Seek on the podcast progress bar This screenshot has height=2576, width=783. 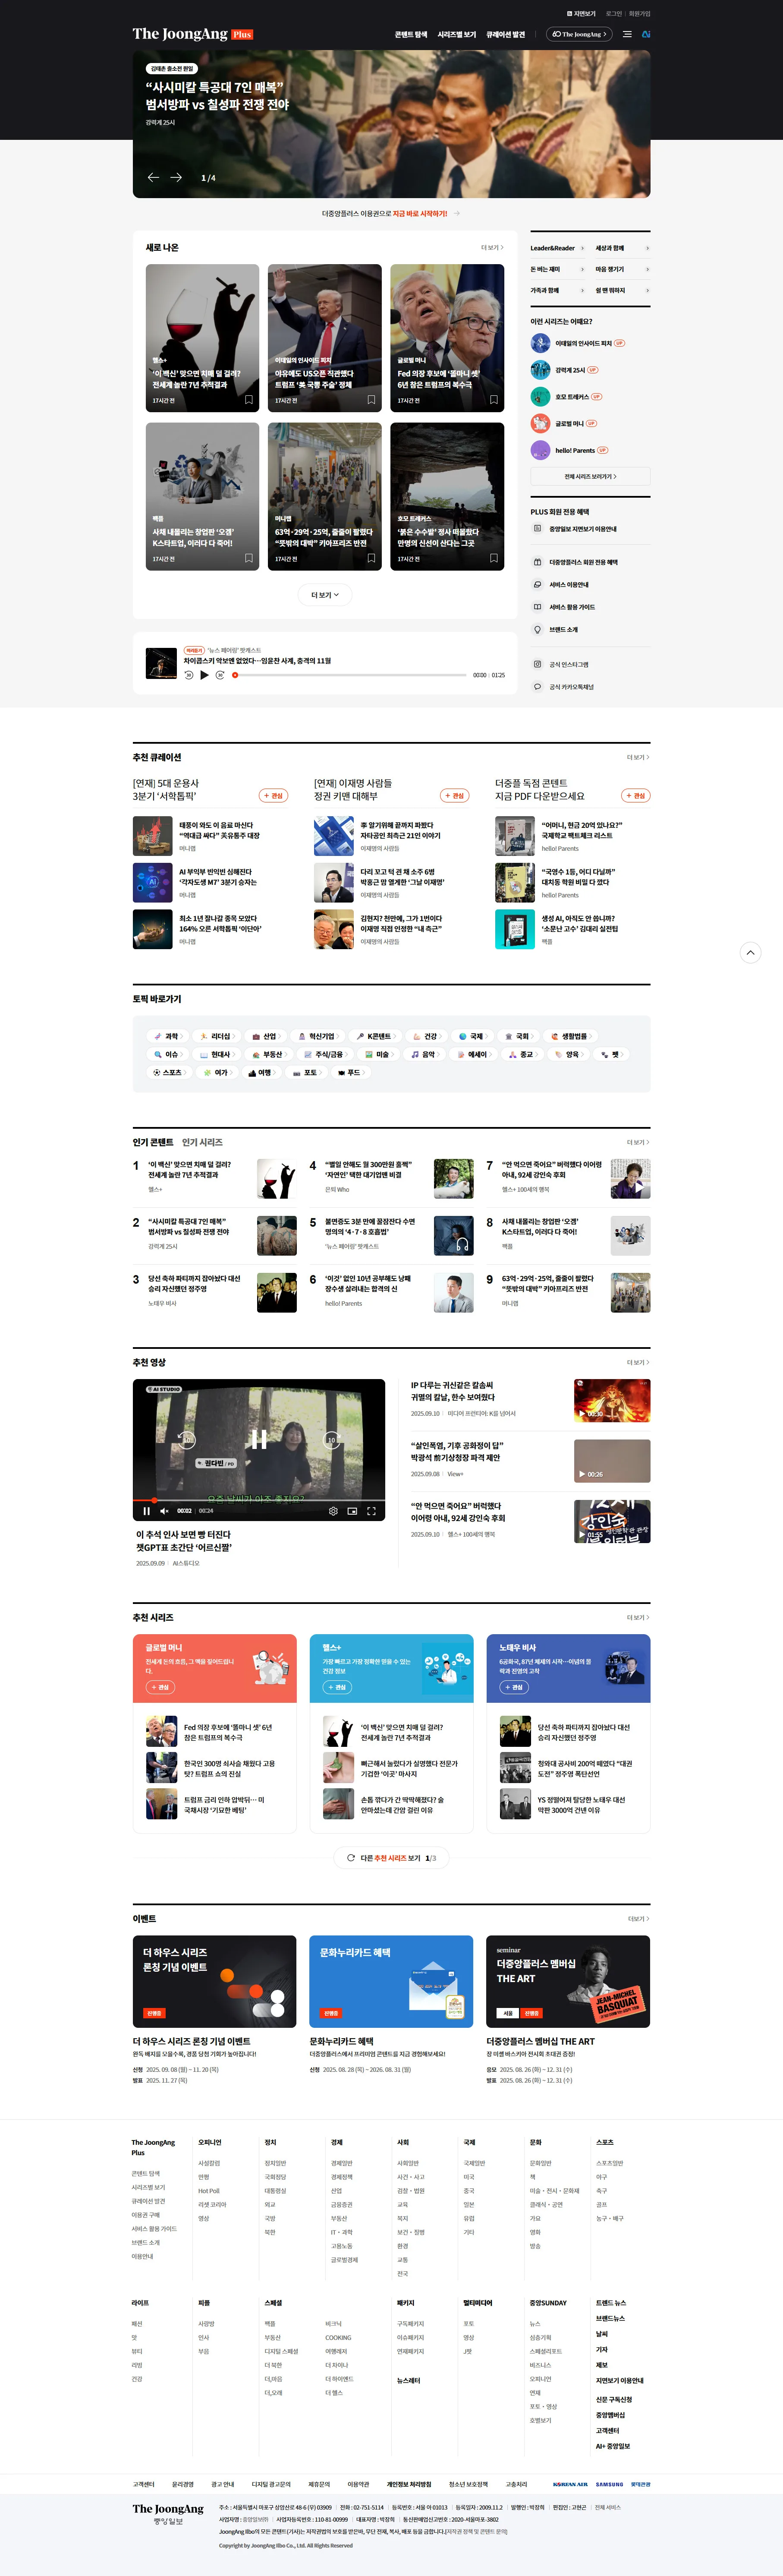(350, 675)
